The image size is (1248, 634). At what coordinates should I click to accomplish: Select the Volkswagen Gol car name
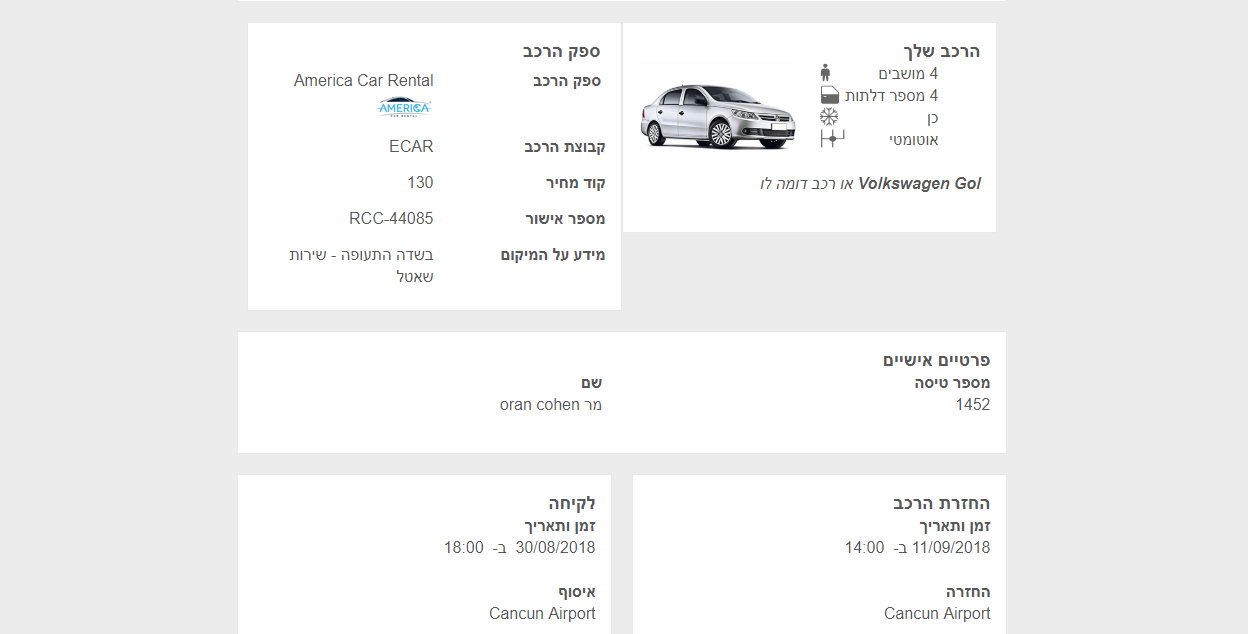click(920, 184)
